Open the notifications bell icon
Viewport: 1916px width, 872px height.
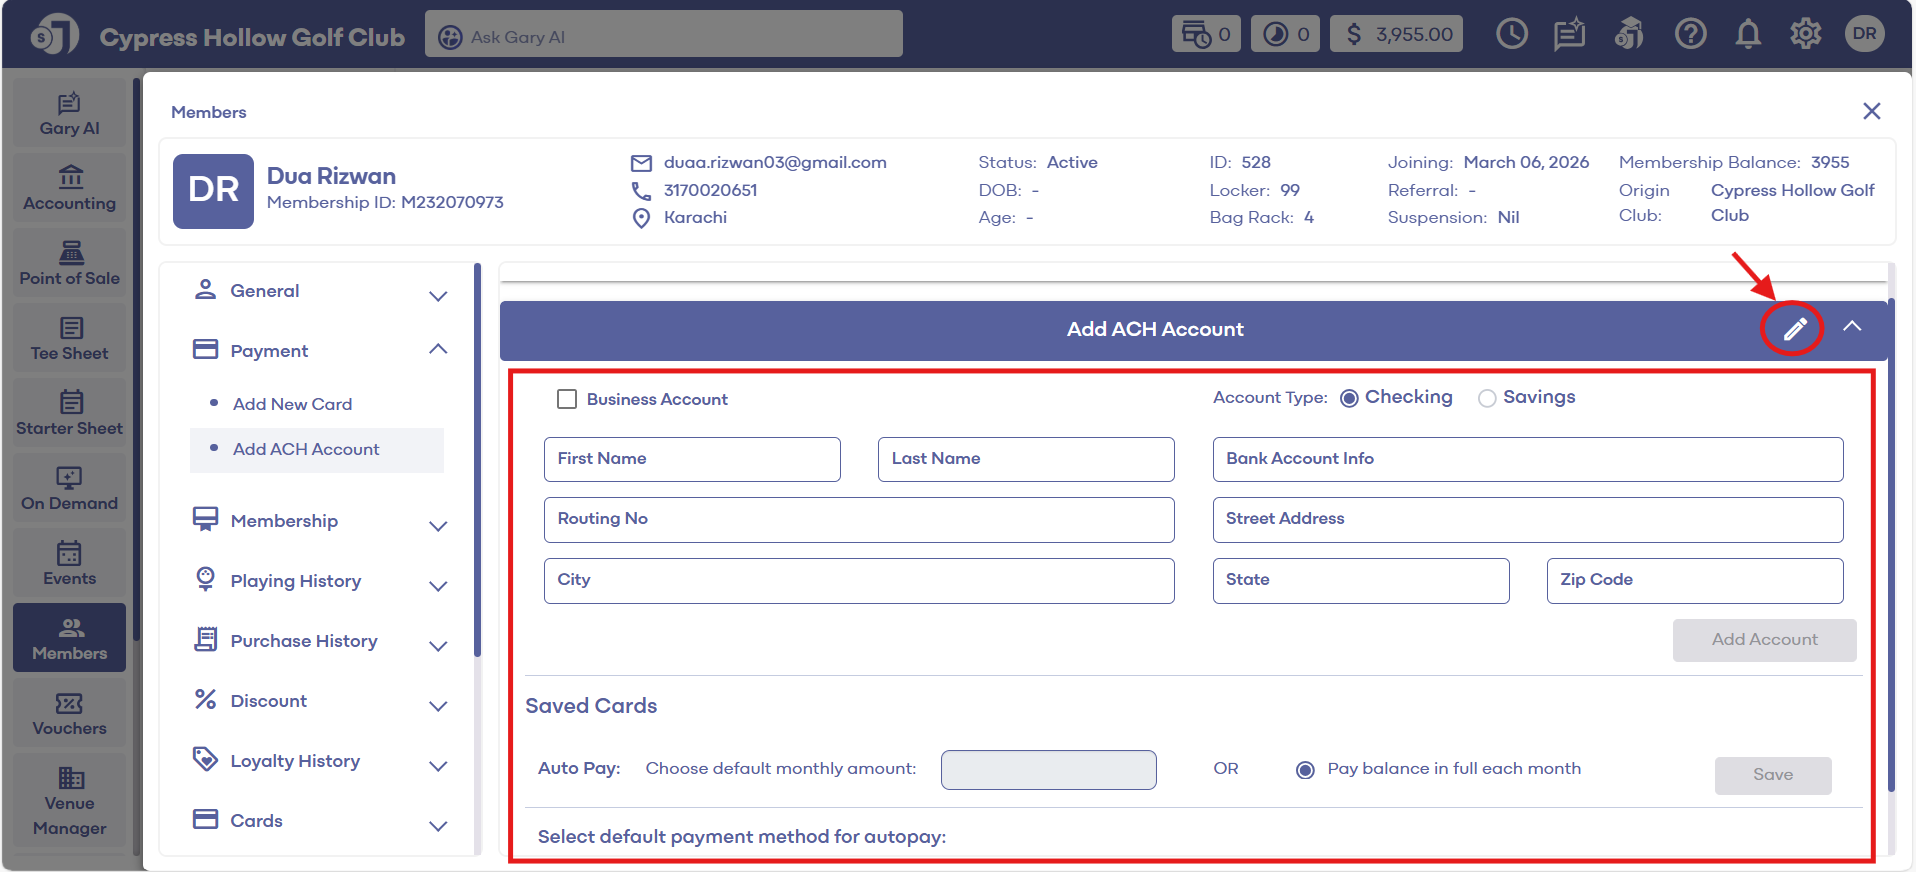pos(1747,35)
